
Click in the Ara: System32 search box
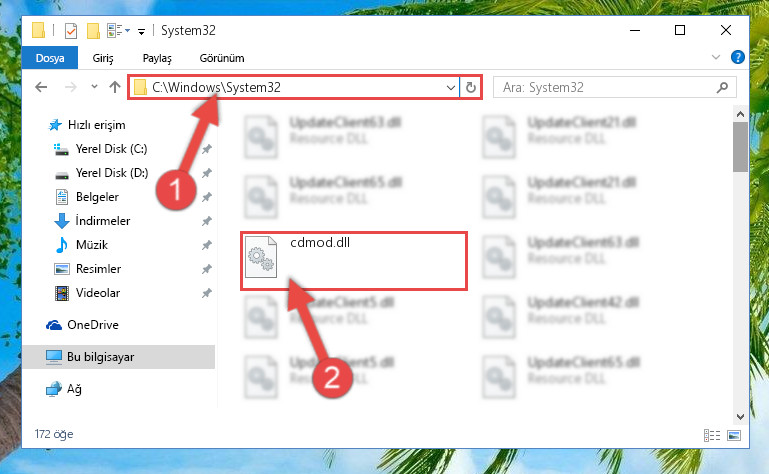(606, 87)
